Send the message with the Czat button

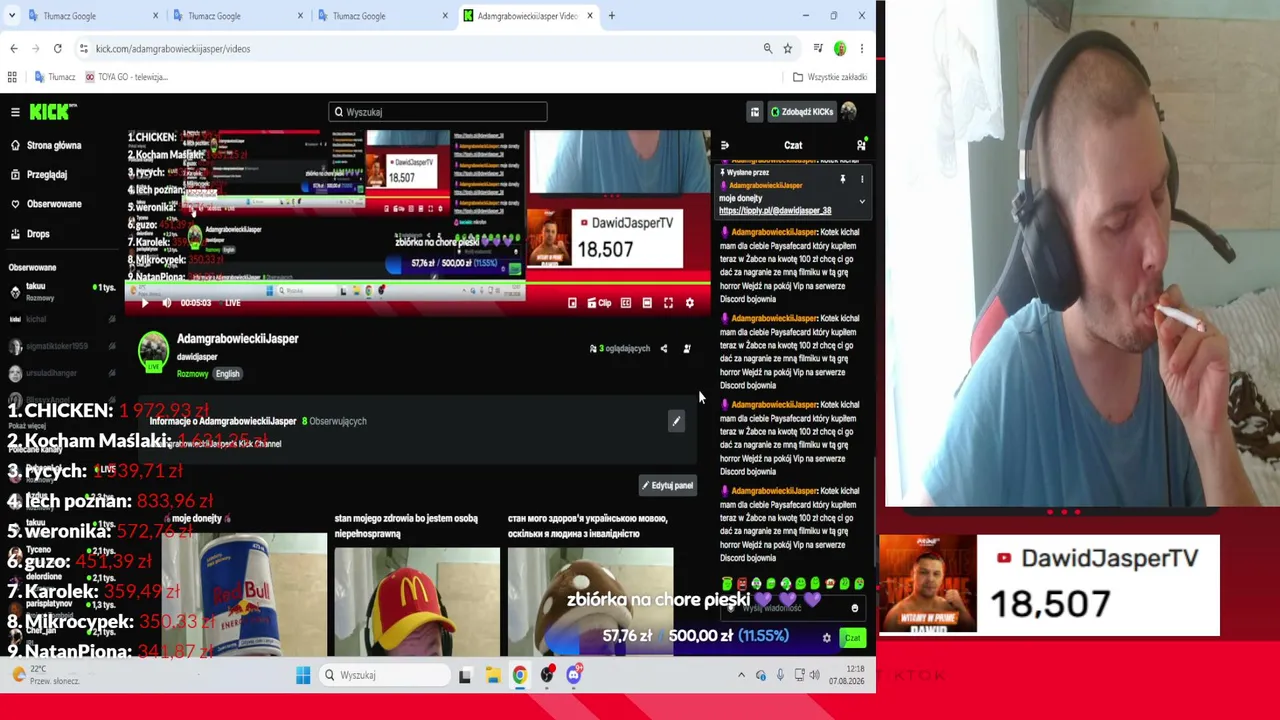pos(852,638)
